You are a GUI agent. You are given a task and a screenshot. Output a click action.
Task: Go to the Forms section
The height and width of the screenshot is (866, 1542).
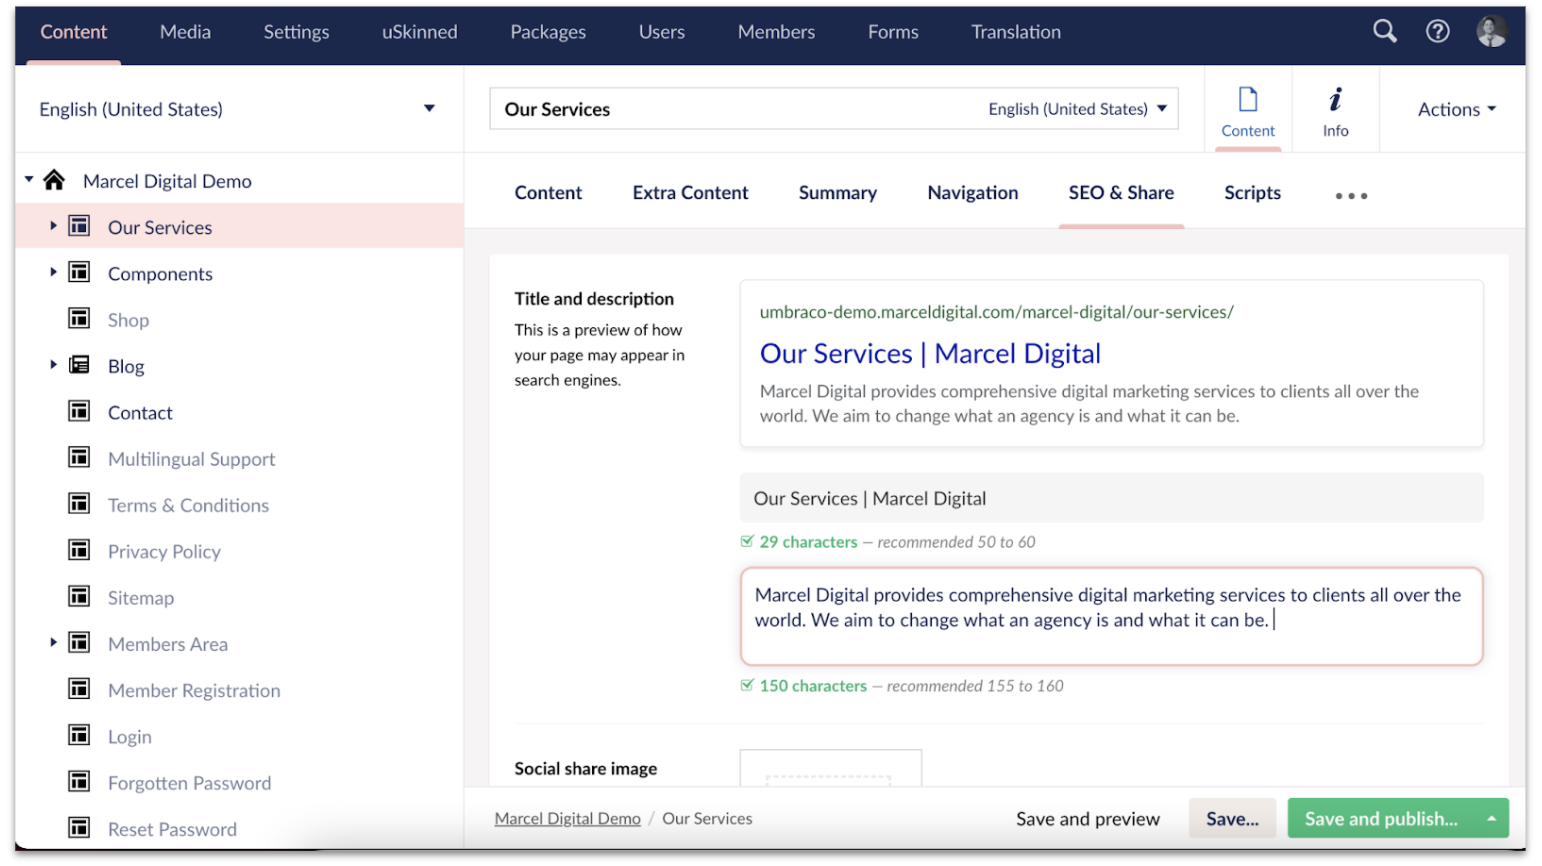click(893, 32)
